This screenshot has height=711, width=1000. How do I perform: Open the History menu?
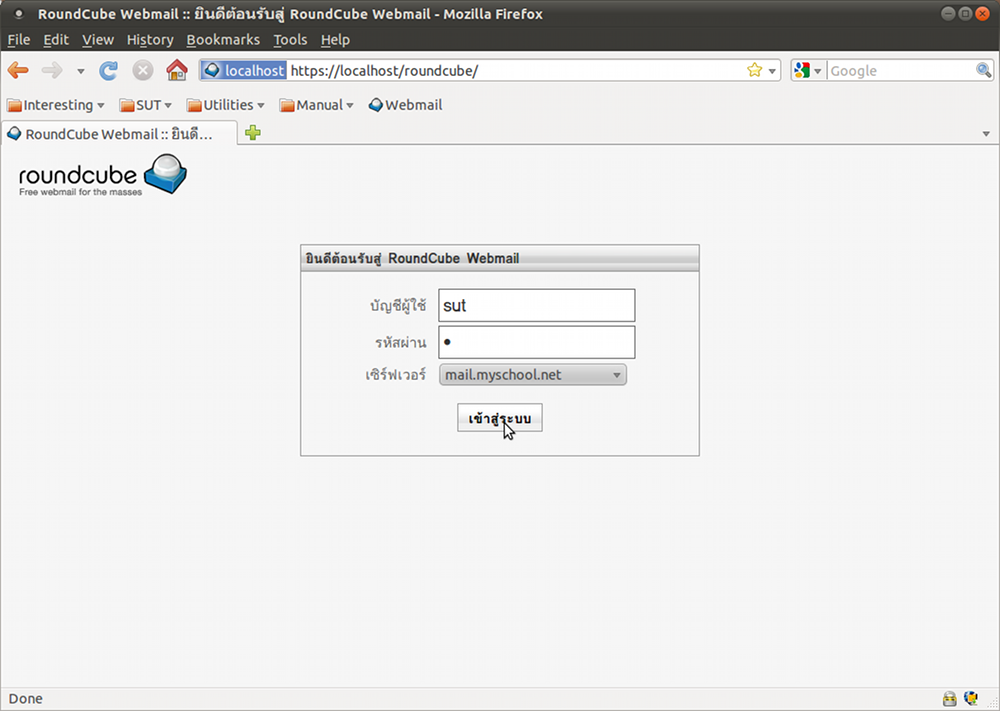(150, 40)
